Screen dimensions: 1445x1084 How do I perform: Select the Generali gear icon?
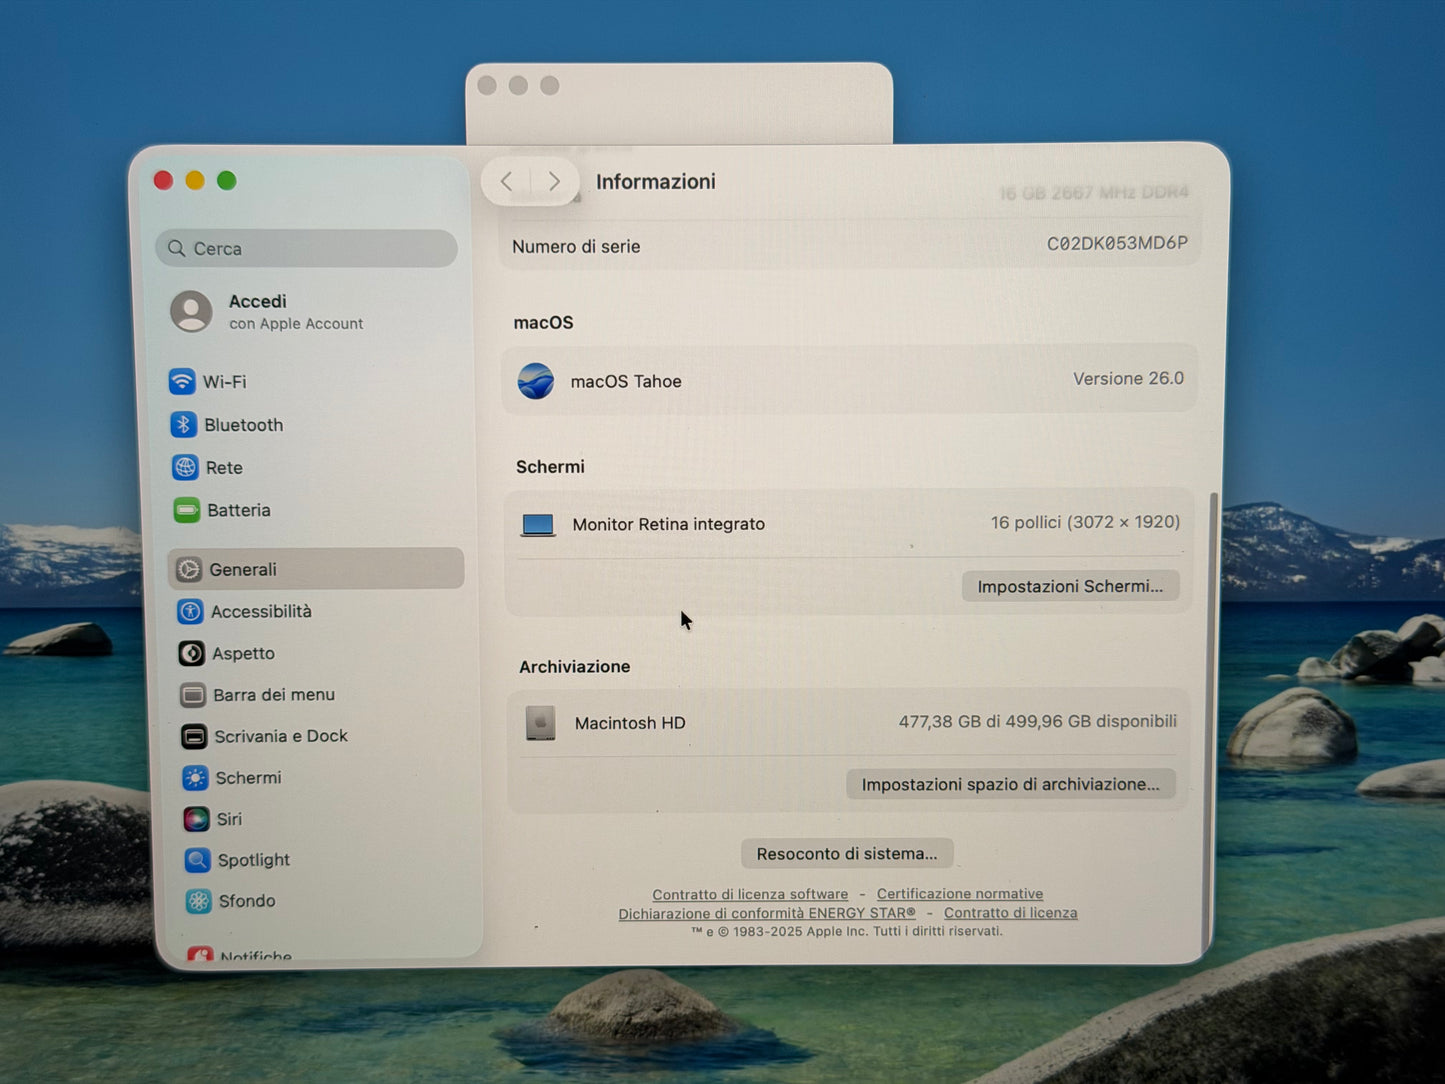(x=189, y=569)
